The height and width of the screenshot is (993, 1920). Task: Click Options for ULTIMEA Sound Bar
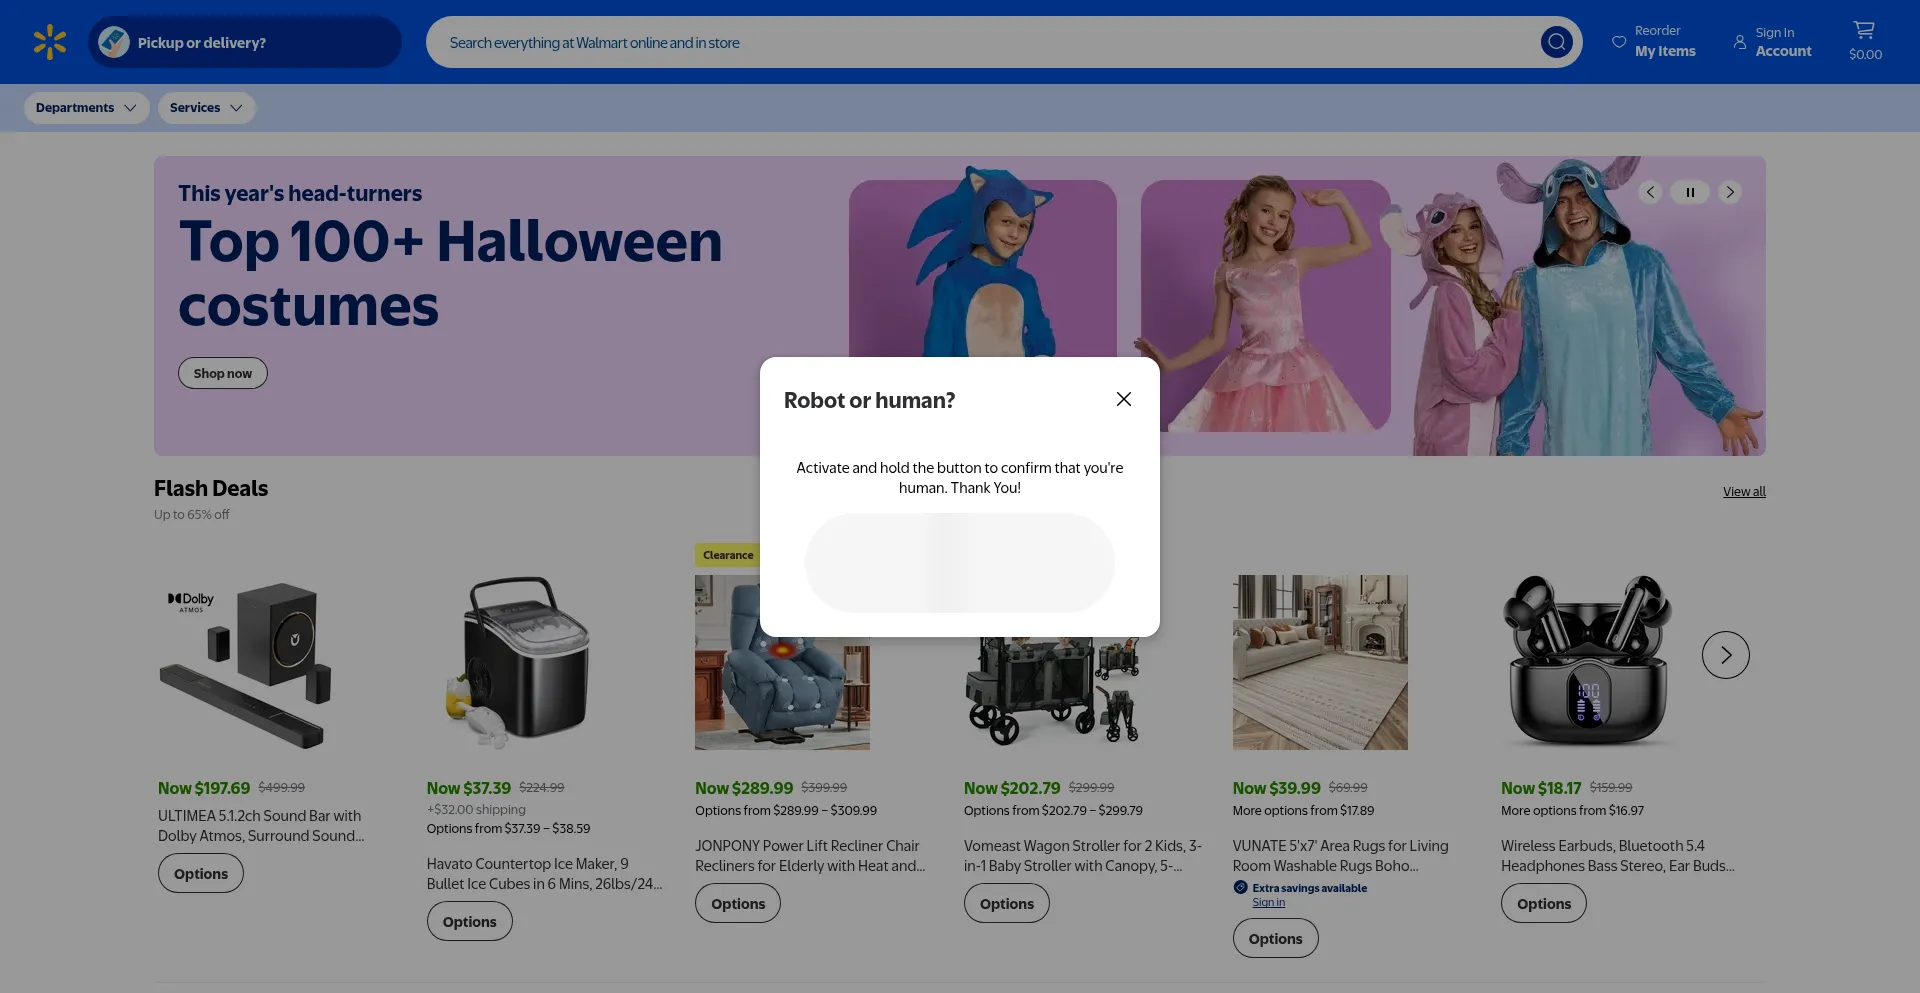[x=201, y=873]
